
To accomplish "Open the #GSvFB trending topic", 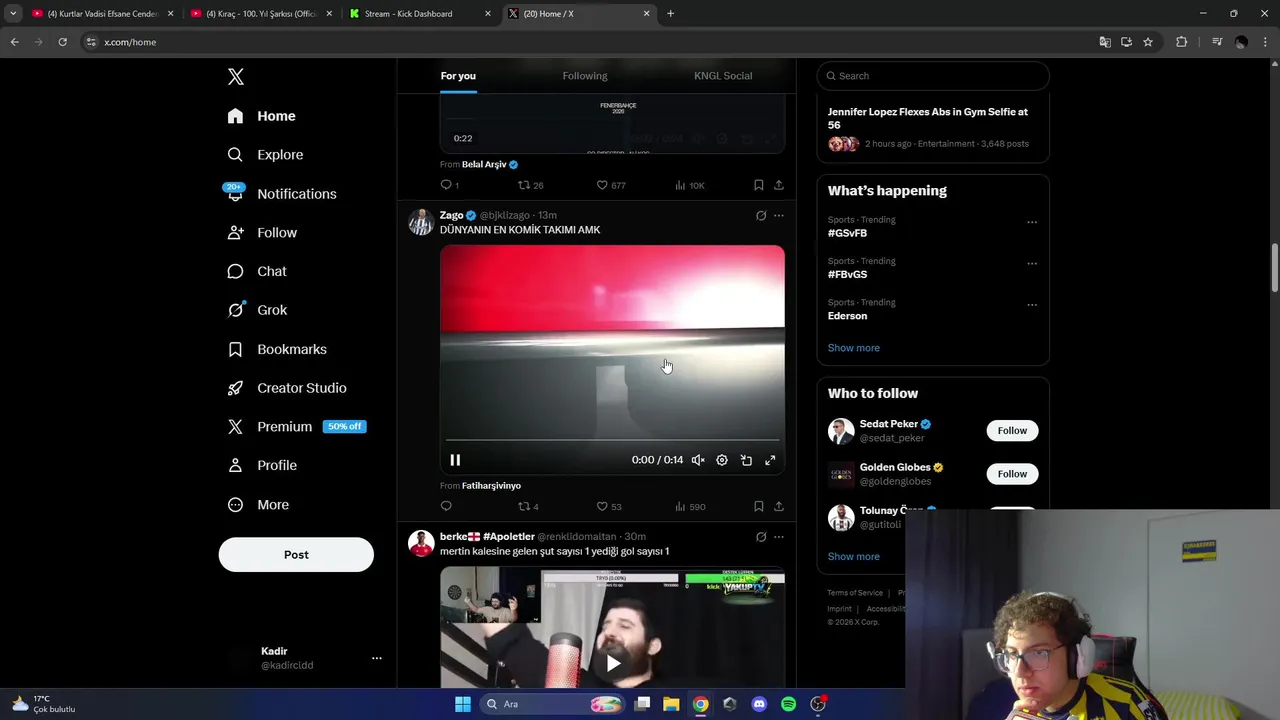I will 848,233.
